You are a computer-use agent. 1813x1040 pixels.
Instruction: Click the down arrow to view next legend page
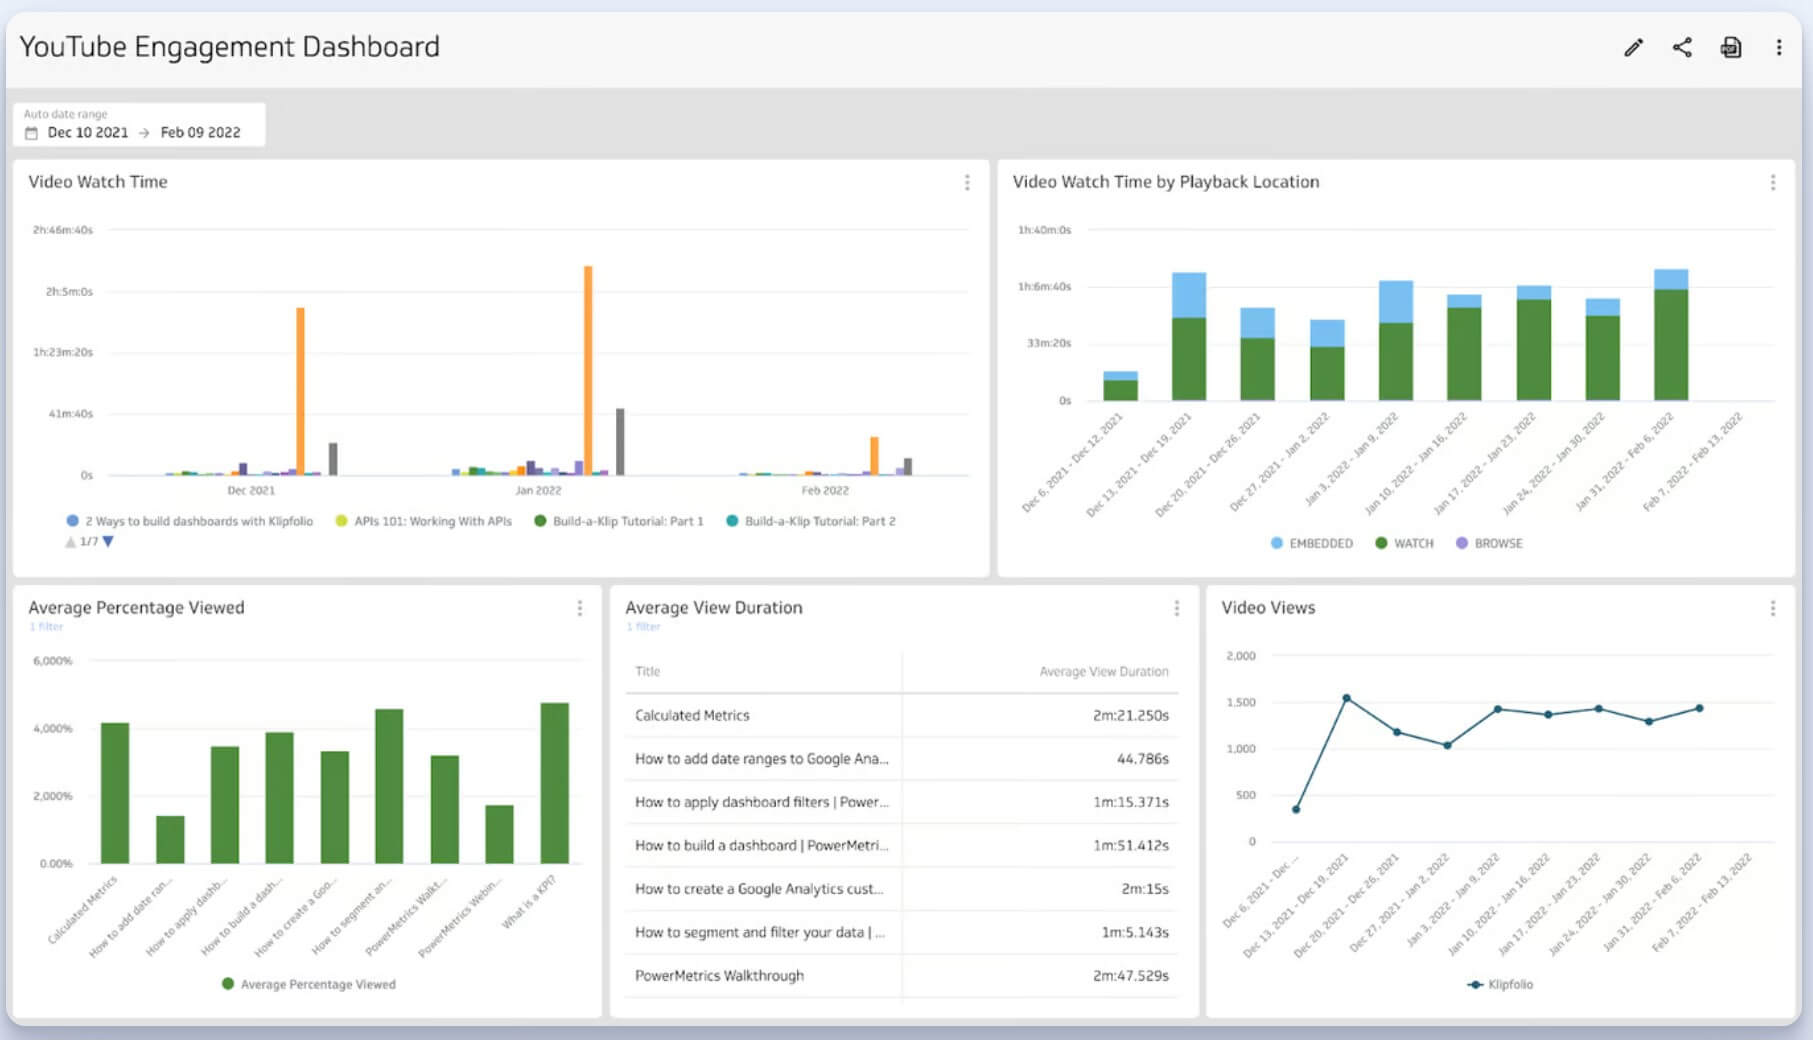pos(107,540)
